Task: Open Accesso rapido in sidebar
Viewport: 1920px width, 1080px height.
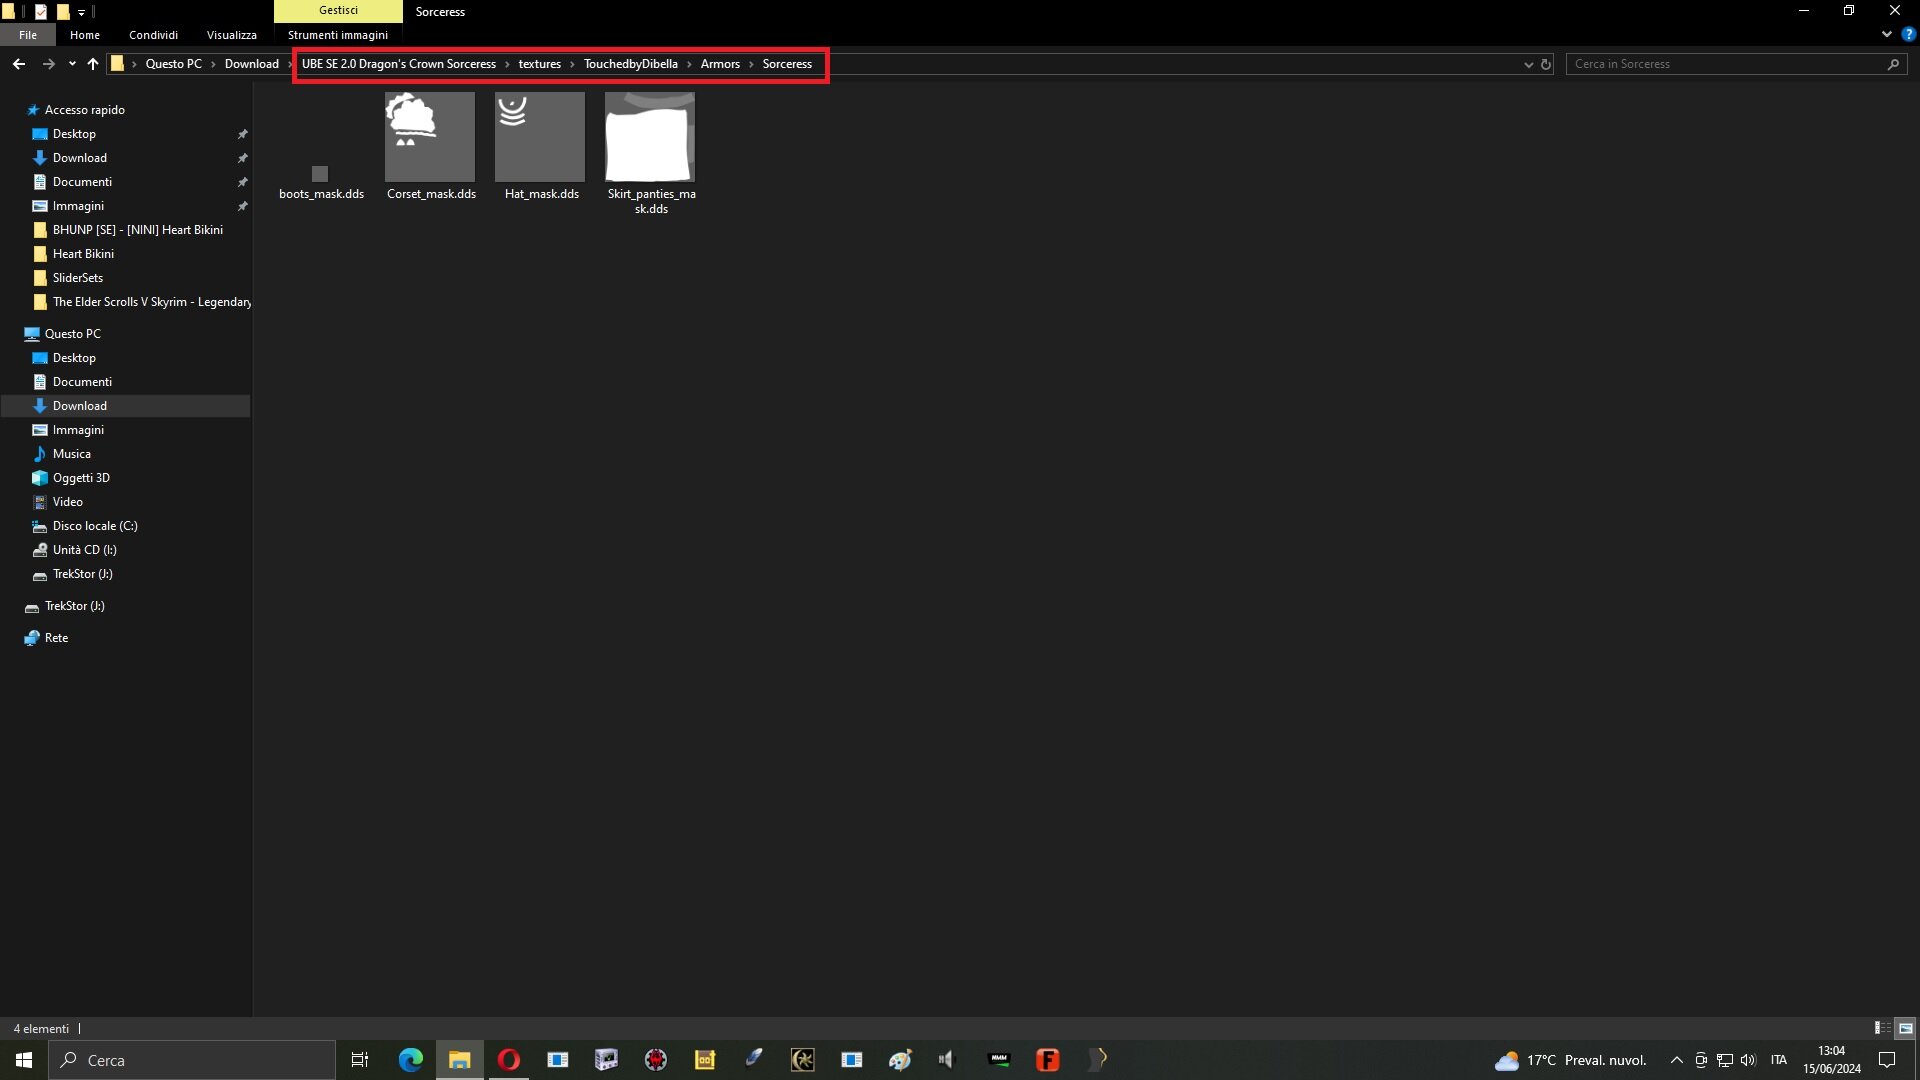Action: [x=85, y=110]
